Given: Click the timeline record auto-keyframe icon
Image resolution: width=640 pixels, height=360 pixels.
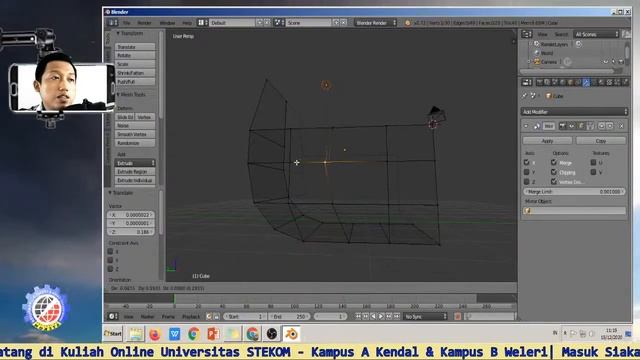Looking at the screenshot, I should click(x=458, y=316).
